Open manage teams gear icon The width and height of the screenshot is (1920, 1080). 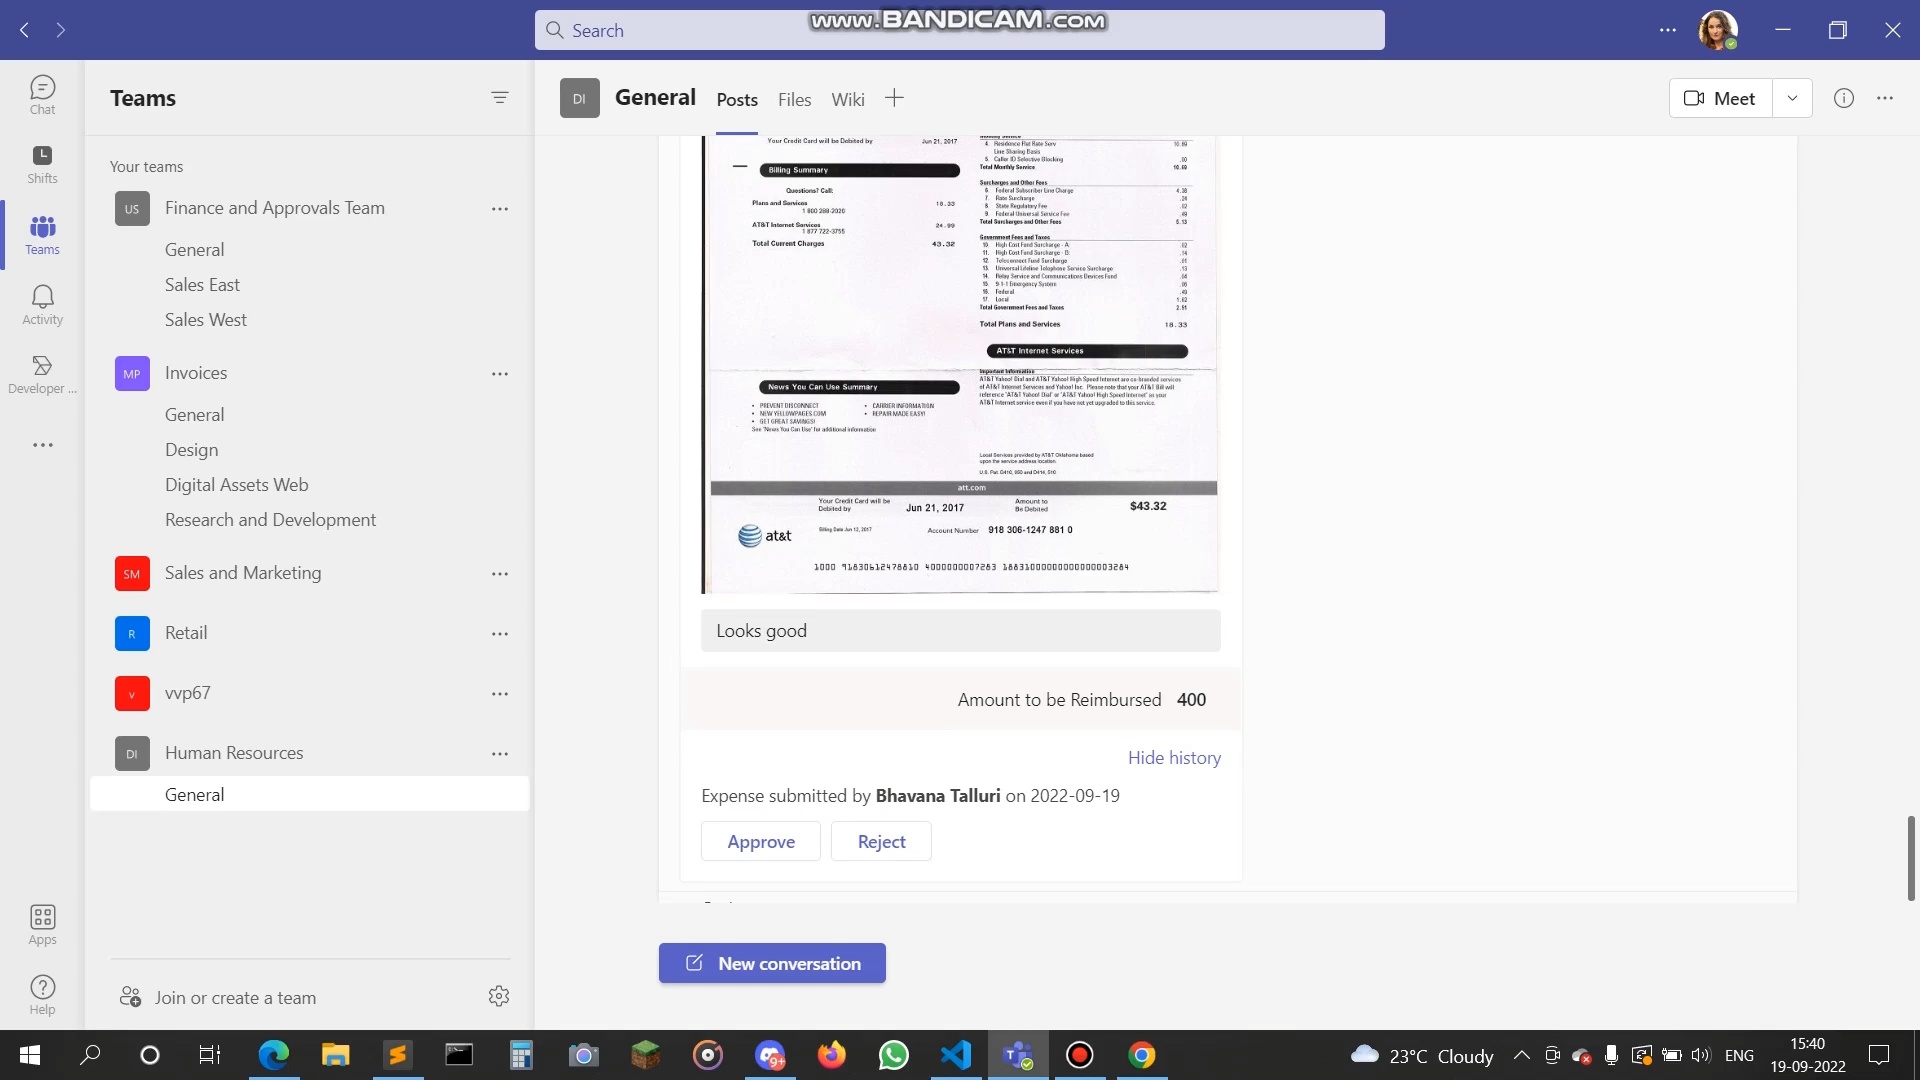pos(499,996)
